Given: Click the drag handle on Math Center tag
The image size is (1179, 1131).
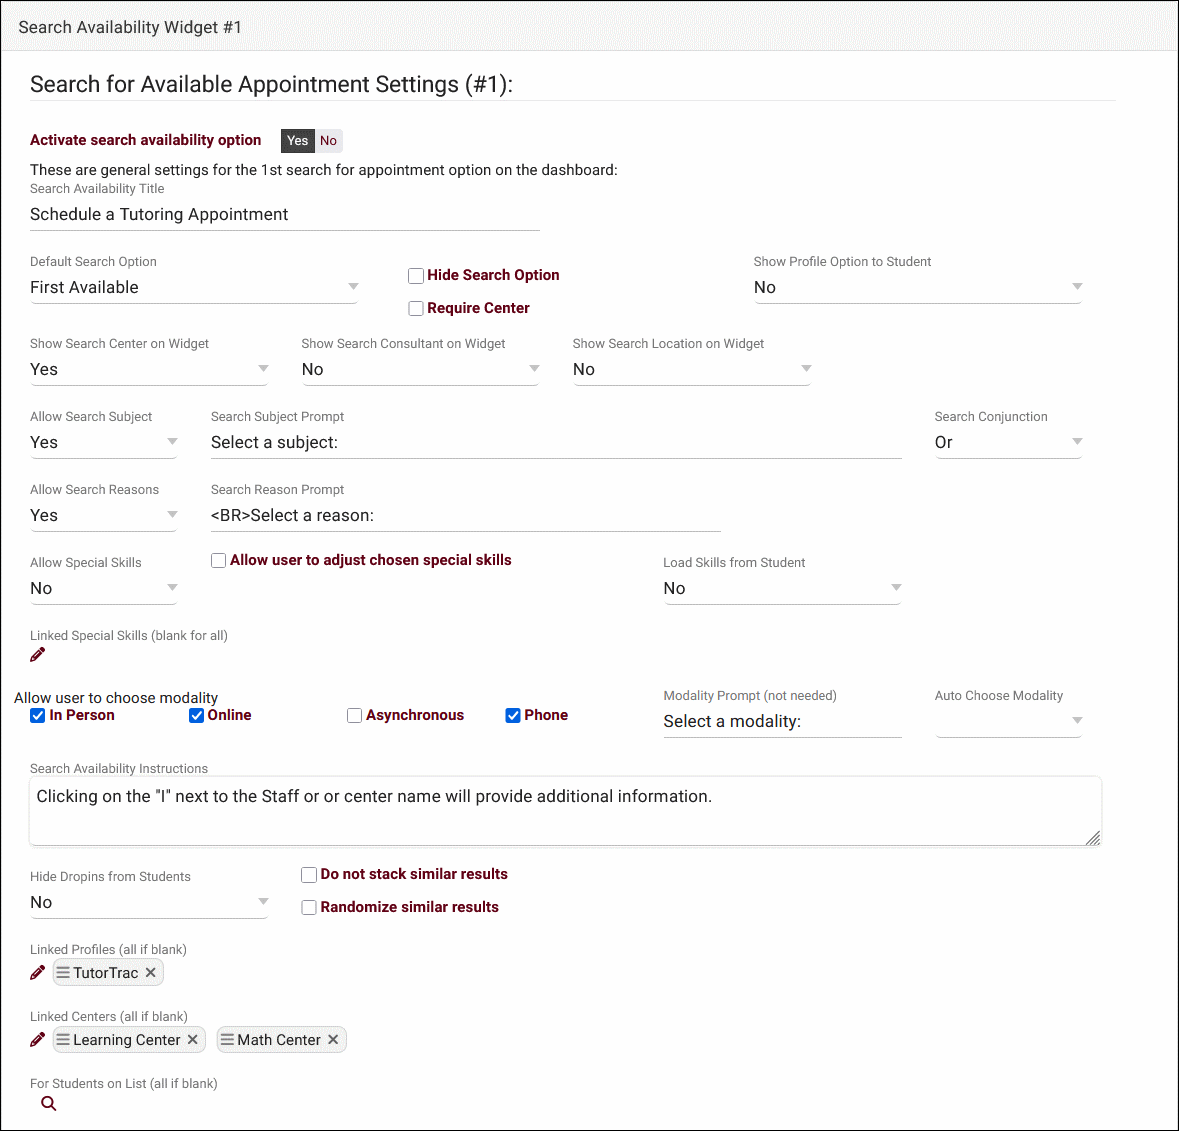Looking at the screenshot, I should click(227, 1040).
